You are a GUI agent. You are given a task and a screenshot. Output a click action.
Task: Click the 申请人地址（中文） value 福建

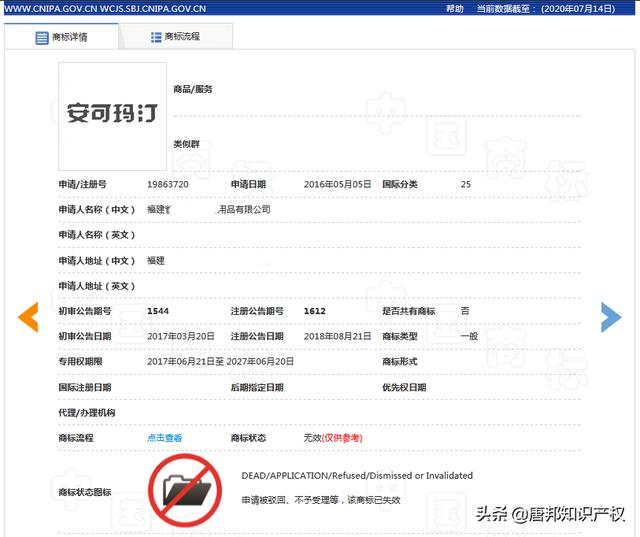coord(156,260)
